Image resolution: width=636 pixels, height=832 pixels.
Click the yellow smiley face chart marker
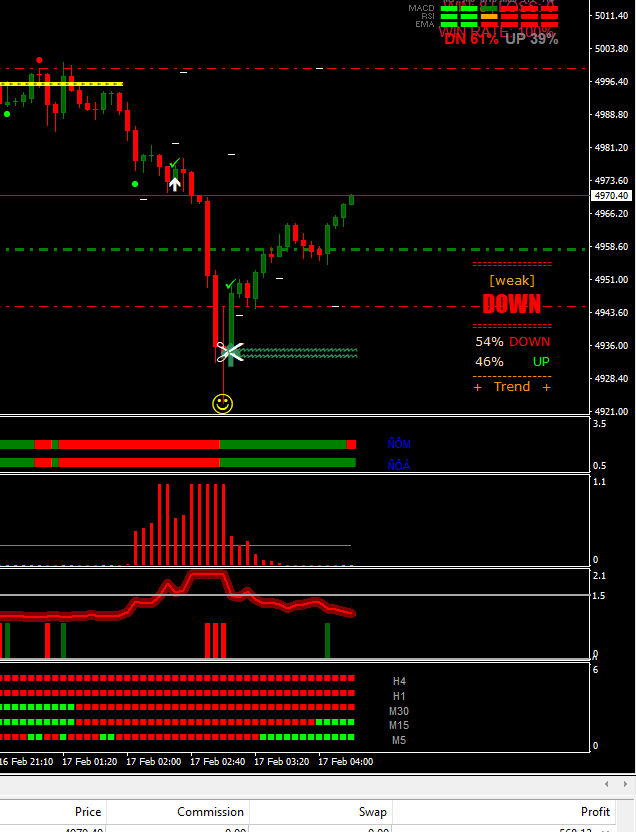223,404
